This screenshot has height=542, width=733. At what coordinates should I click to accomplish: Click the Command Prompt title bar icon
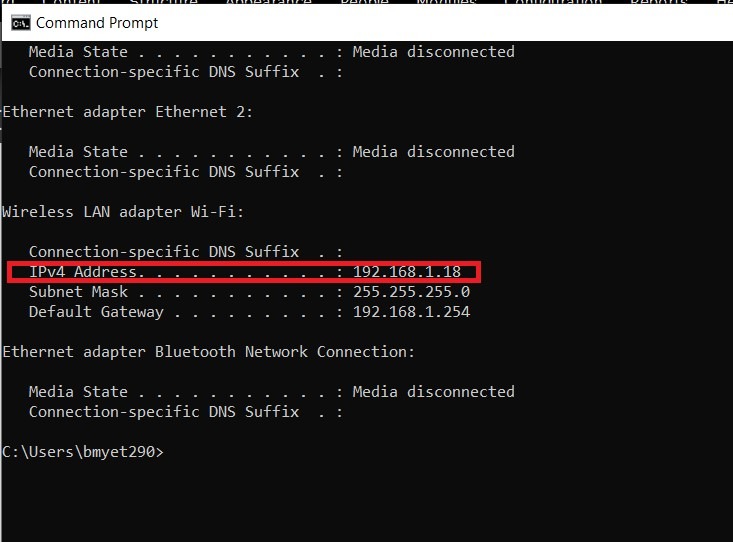pos(19,23)
